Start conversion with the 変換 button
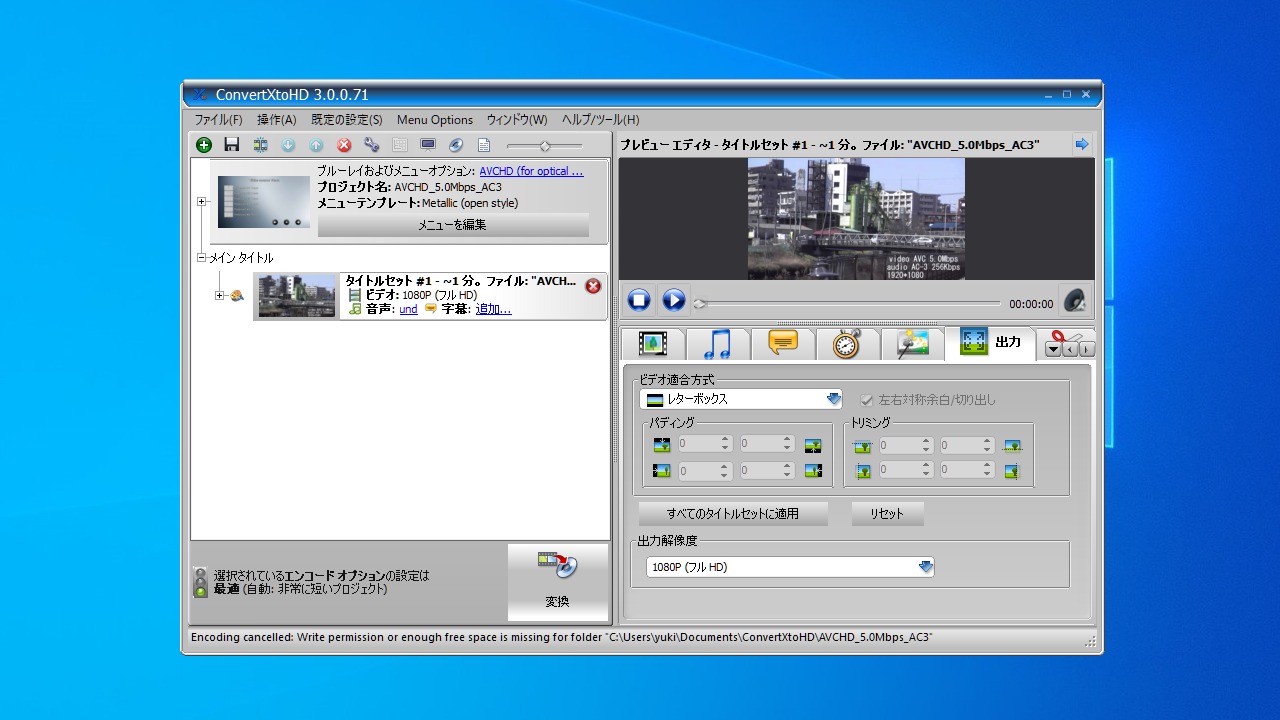The width and height of the screenshot is (1280, 720). [557, 582]
